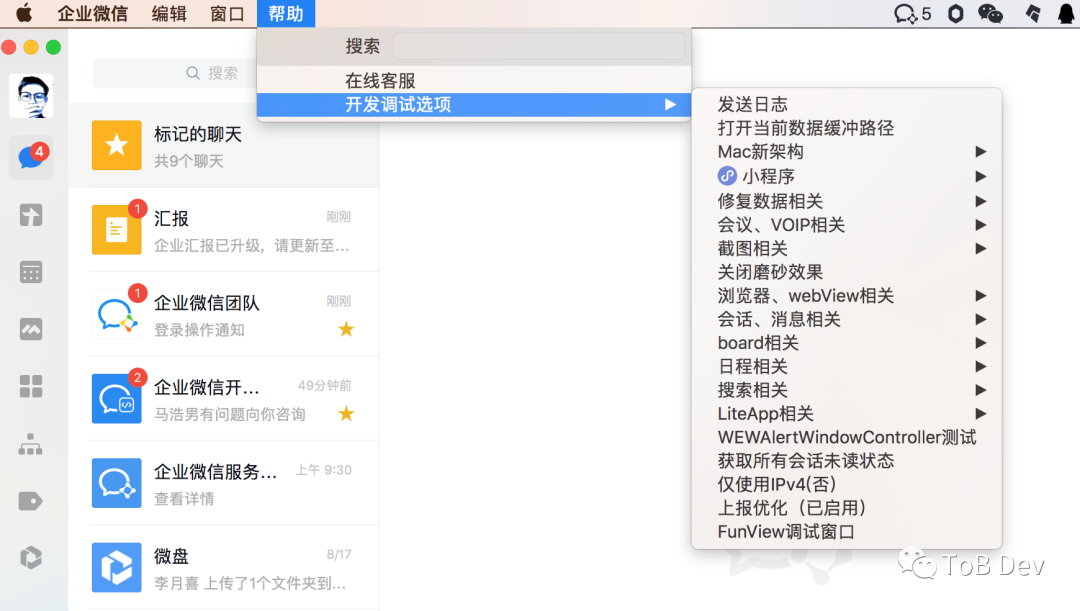Open the 标记的聊天 row
The width and height of the screenshot is (1080, 611).
click(x=224, y=145)
